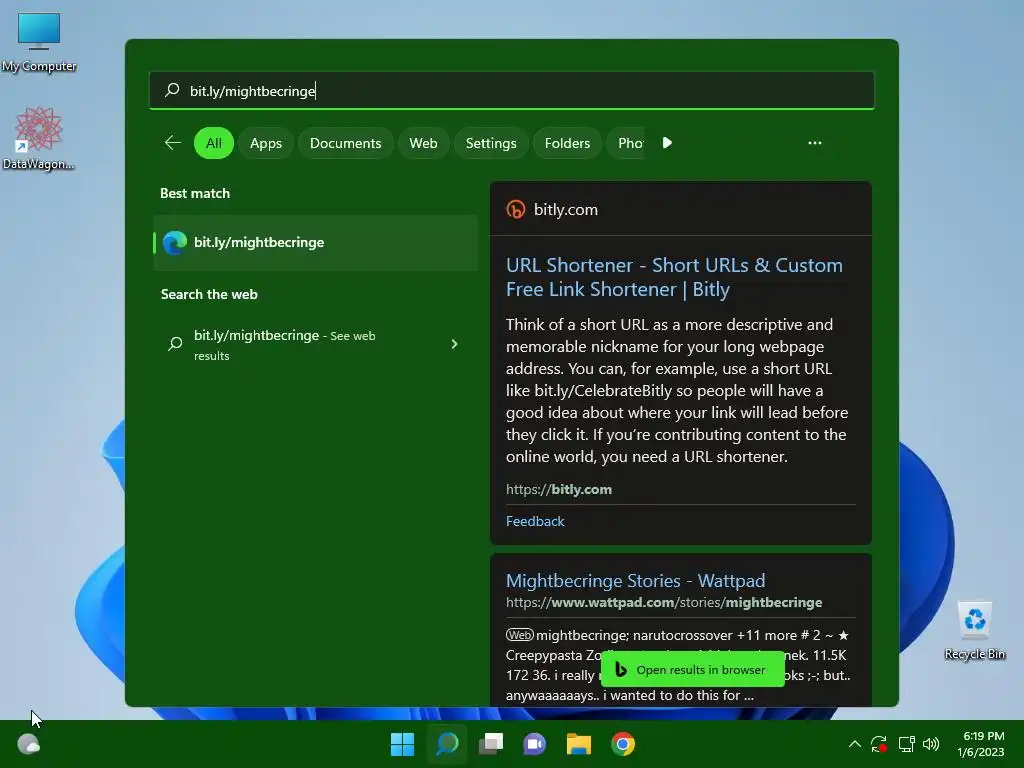Screen dimensions: 1024x768
Task: Select the Recycle Bin desktop icon
Action: (x=974, y=631)
